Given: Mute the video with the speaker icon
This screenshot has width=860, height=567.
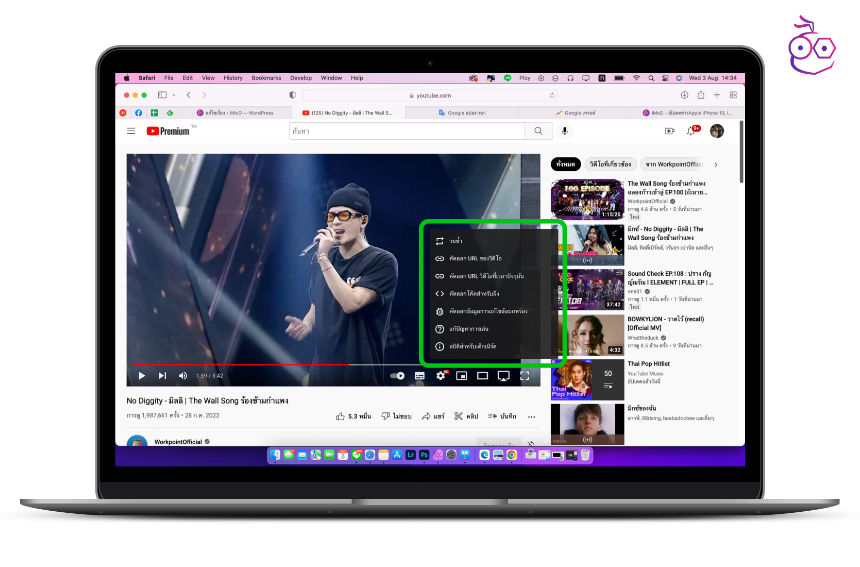Looking at the screenshot, I should (x=183, y=376).
